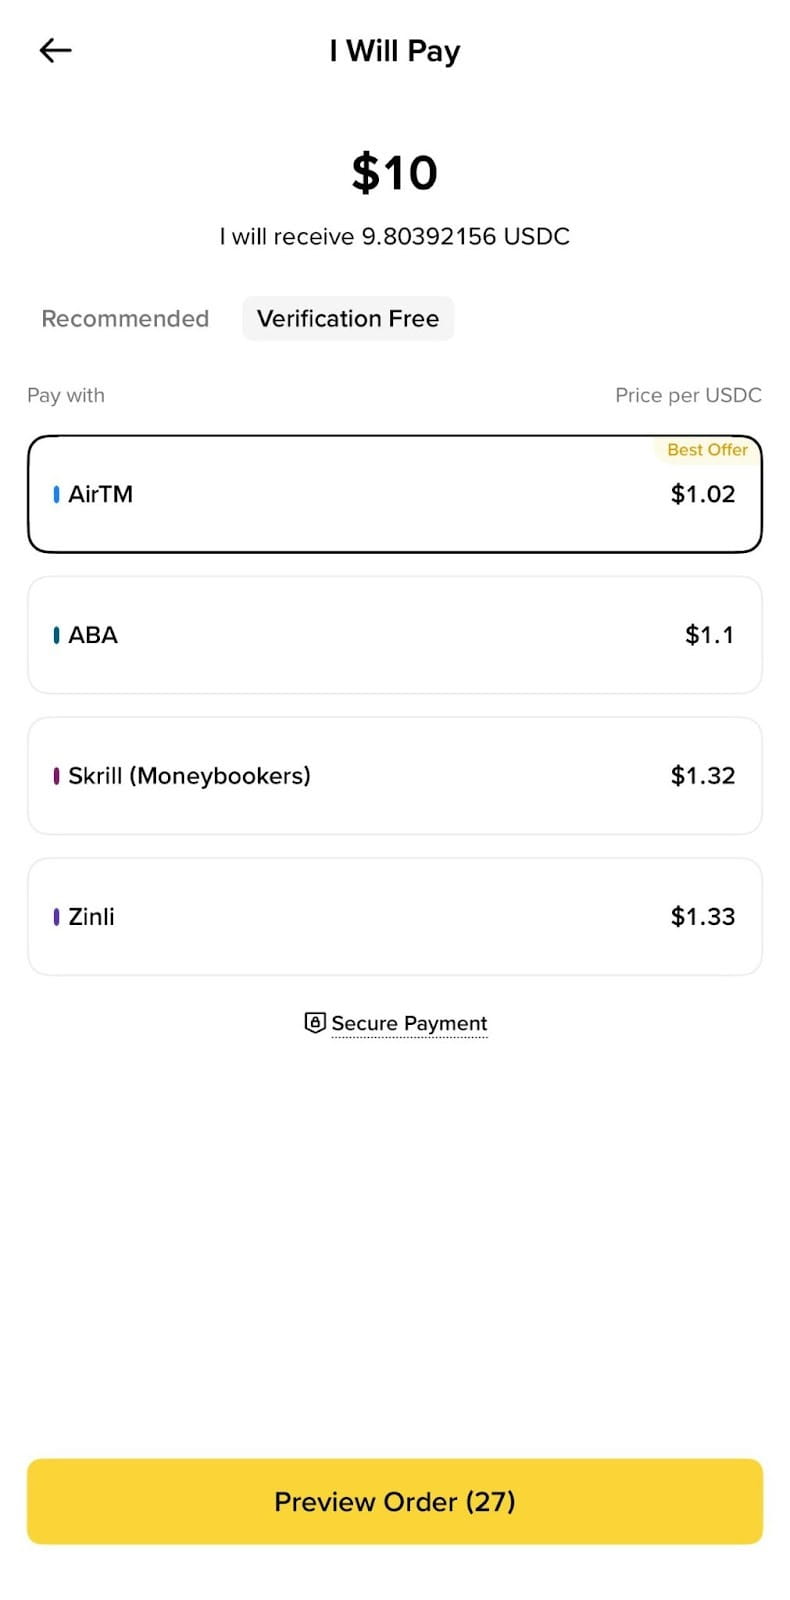Image resolution: width=790 pixels, height=1600 pixels.
Task: Click the $1.33 Zinli price
Action: (x=702, y=916)
